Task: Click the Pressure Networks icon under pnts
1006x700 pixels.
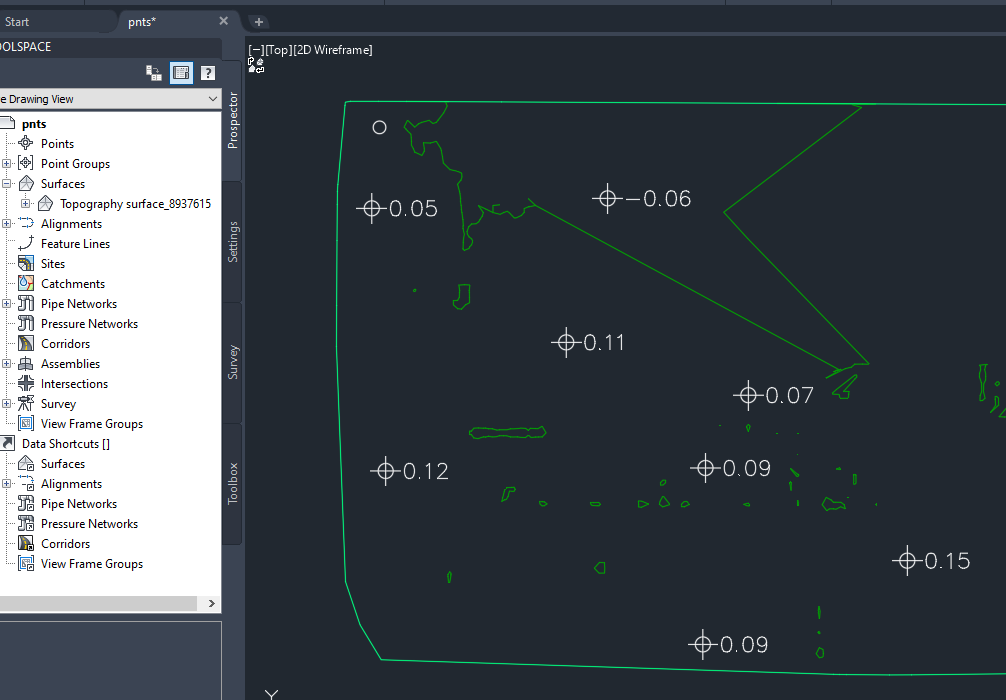Action: [x=26, y=323]
